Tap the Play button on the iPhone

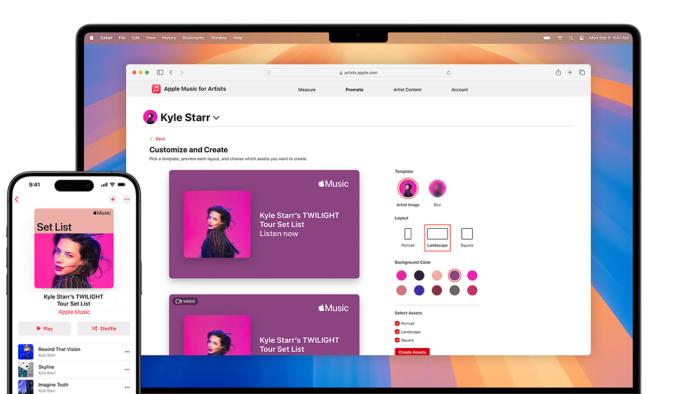(44, 328)
